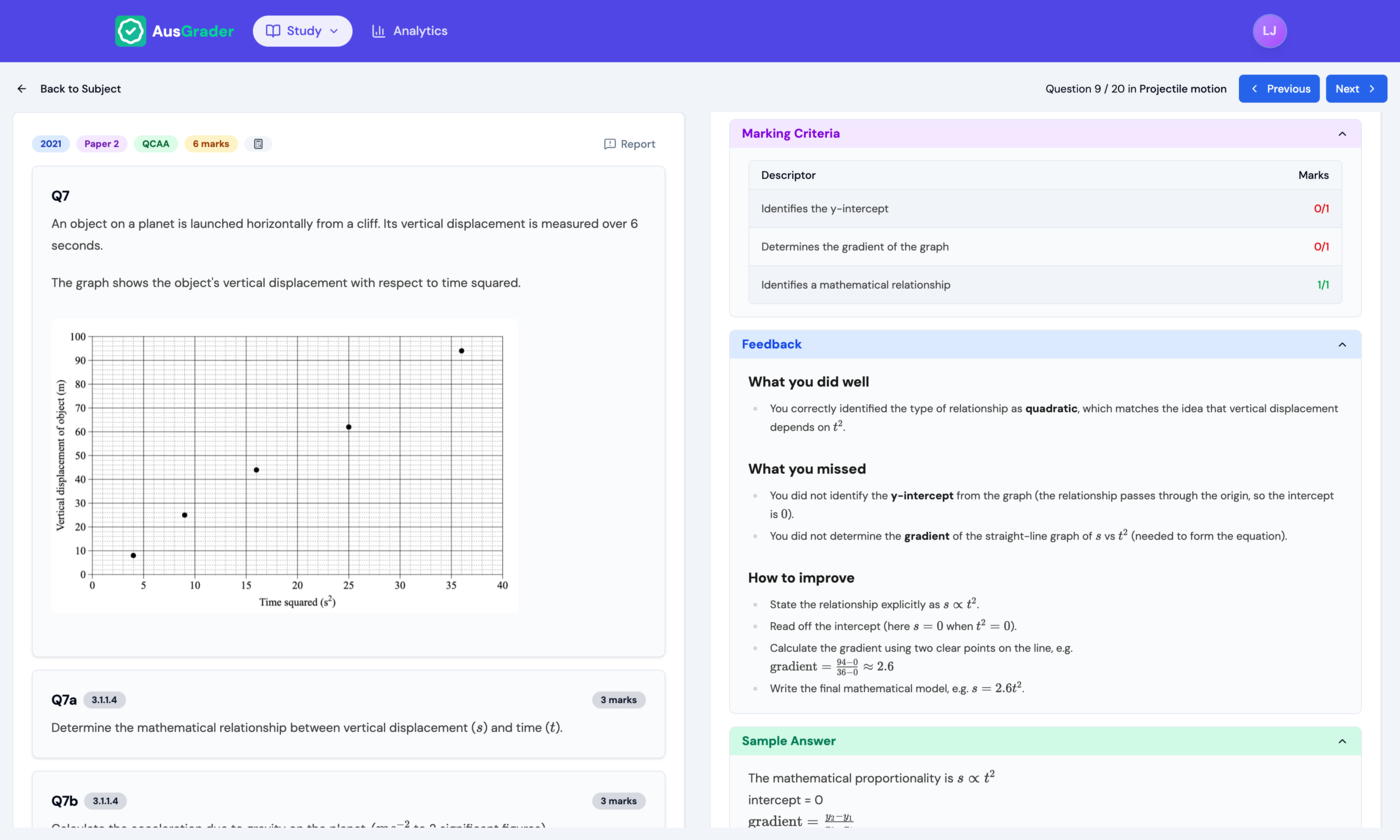
Task: Click the 'How to improve' heading
Action: (801, 578)
